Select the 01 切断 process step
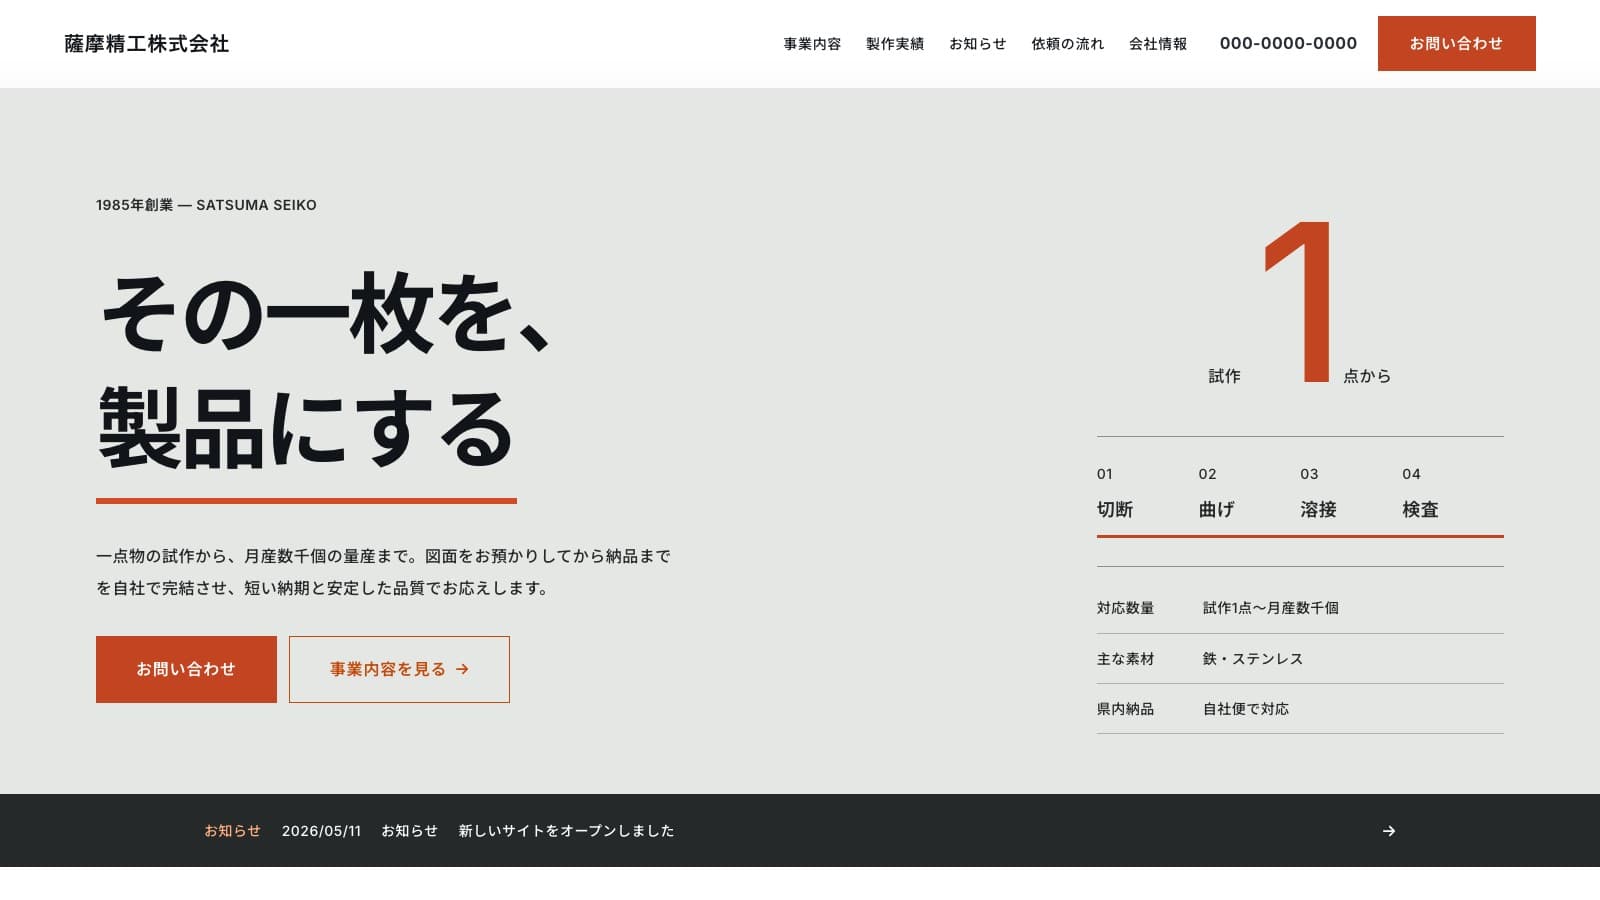Image resolution: width=1600 pixels, height=900 pixels. coord(1115,493)
